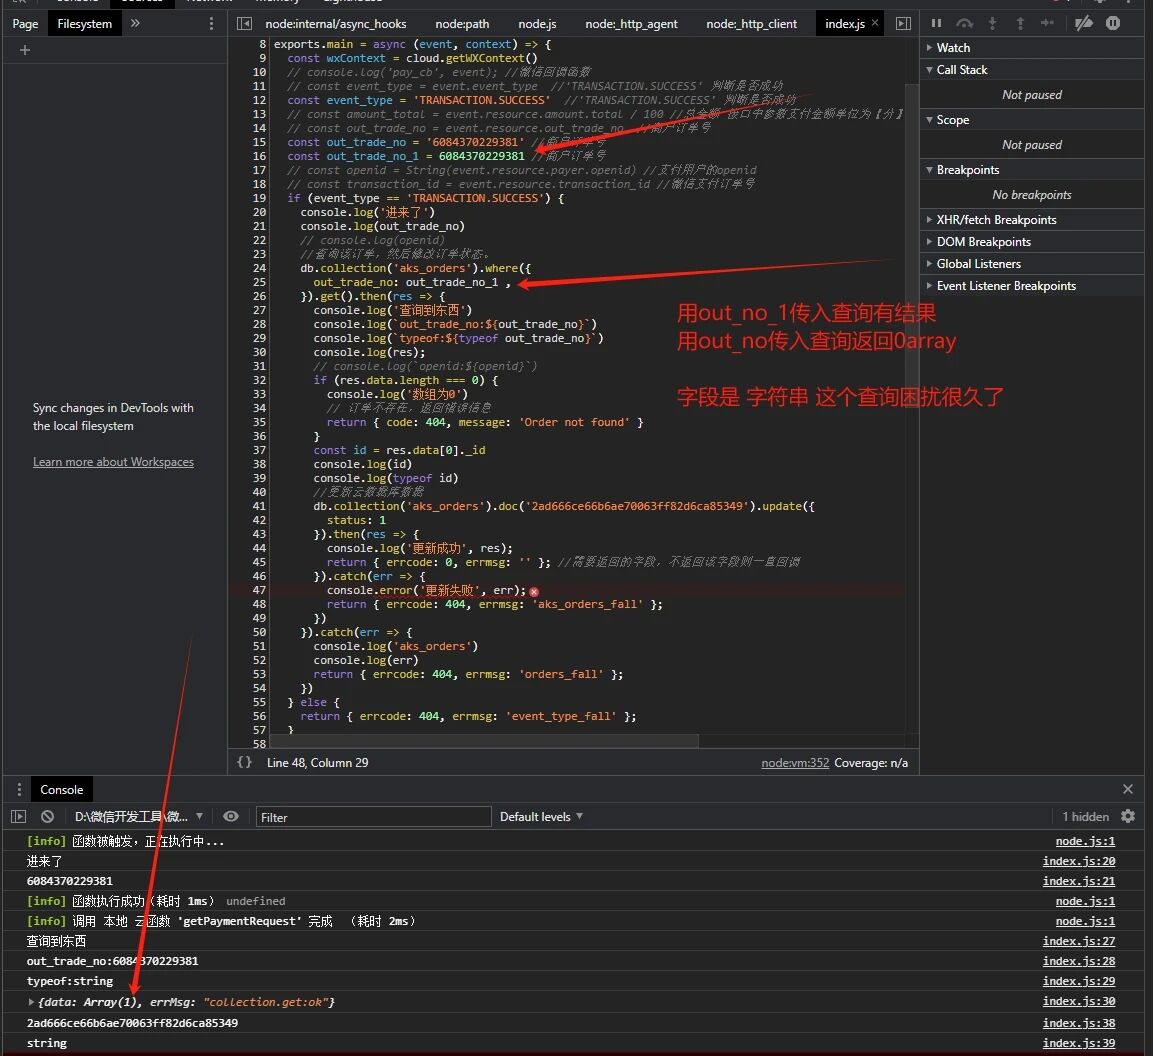The height and width of the screenshot is (1056, 1153).
Task: Show console sidebar icon
Action: point(18,816)
